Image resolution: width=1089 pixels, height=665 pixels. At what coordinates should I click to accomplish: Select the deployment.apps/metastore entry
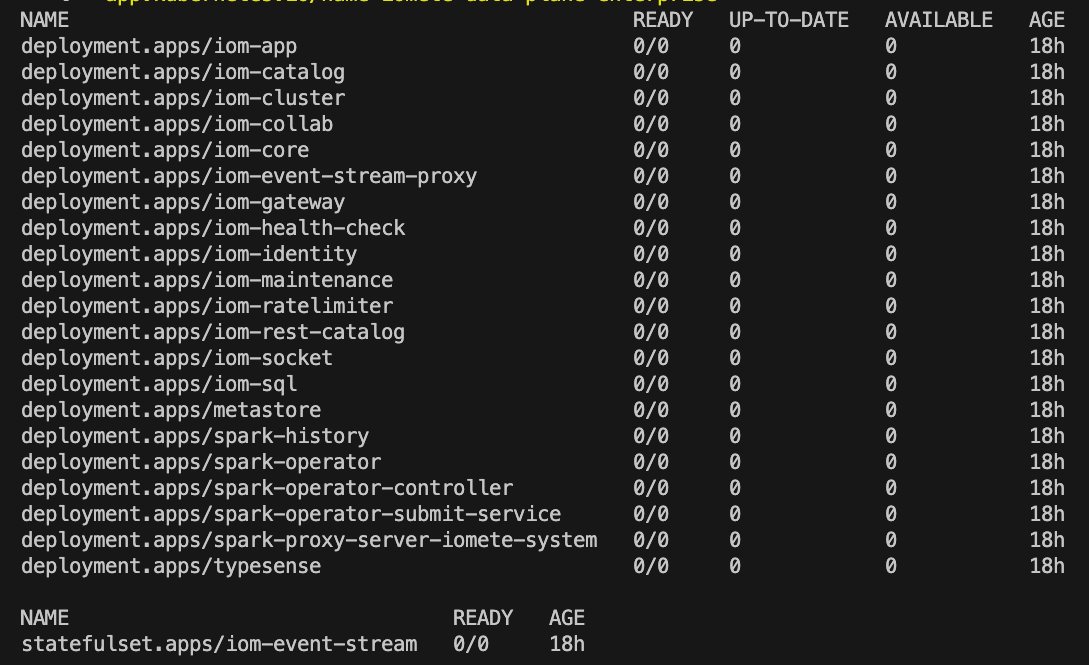171,410
